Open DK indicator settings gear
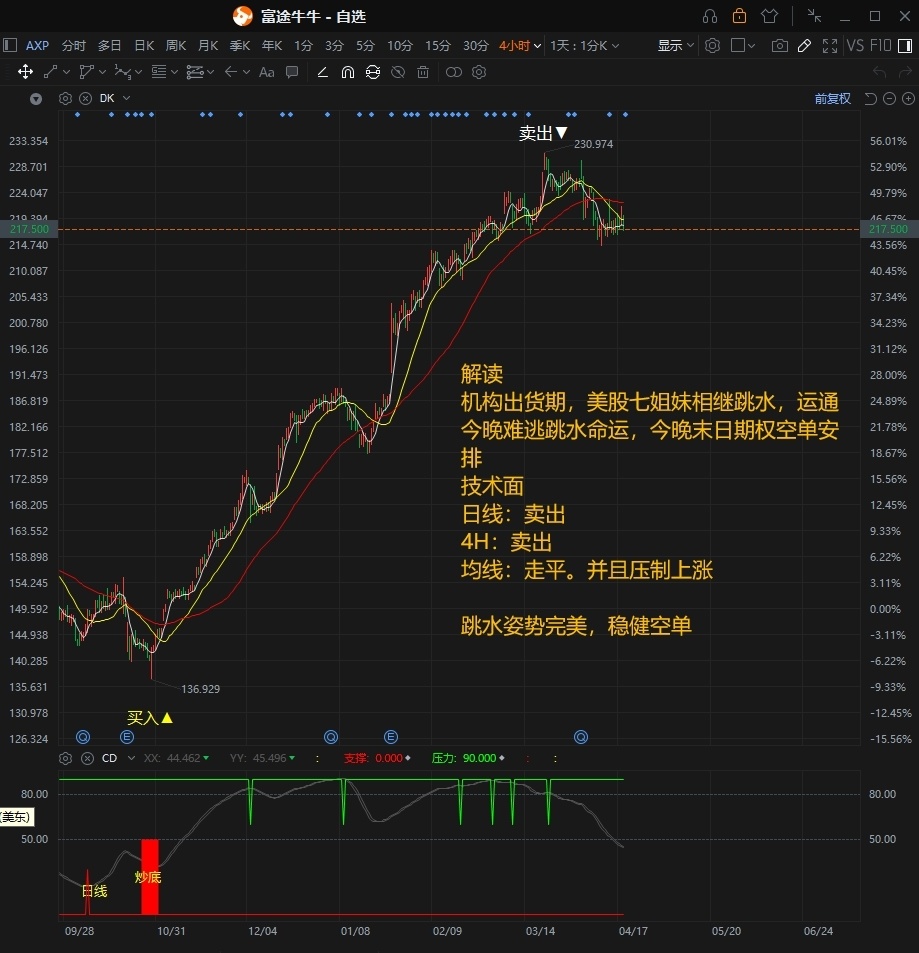This screenshot has width=919, height=953. click(x=65, y=98)
